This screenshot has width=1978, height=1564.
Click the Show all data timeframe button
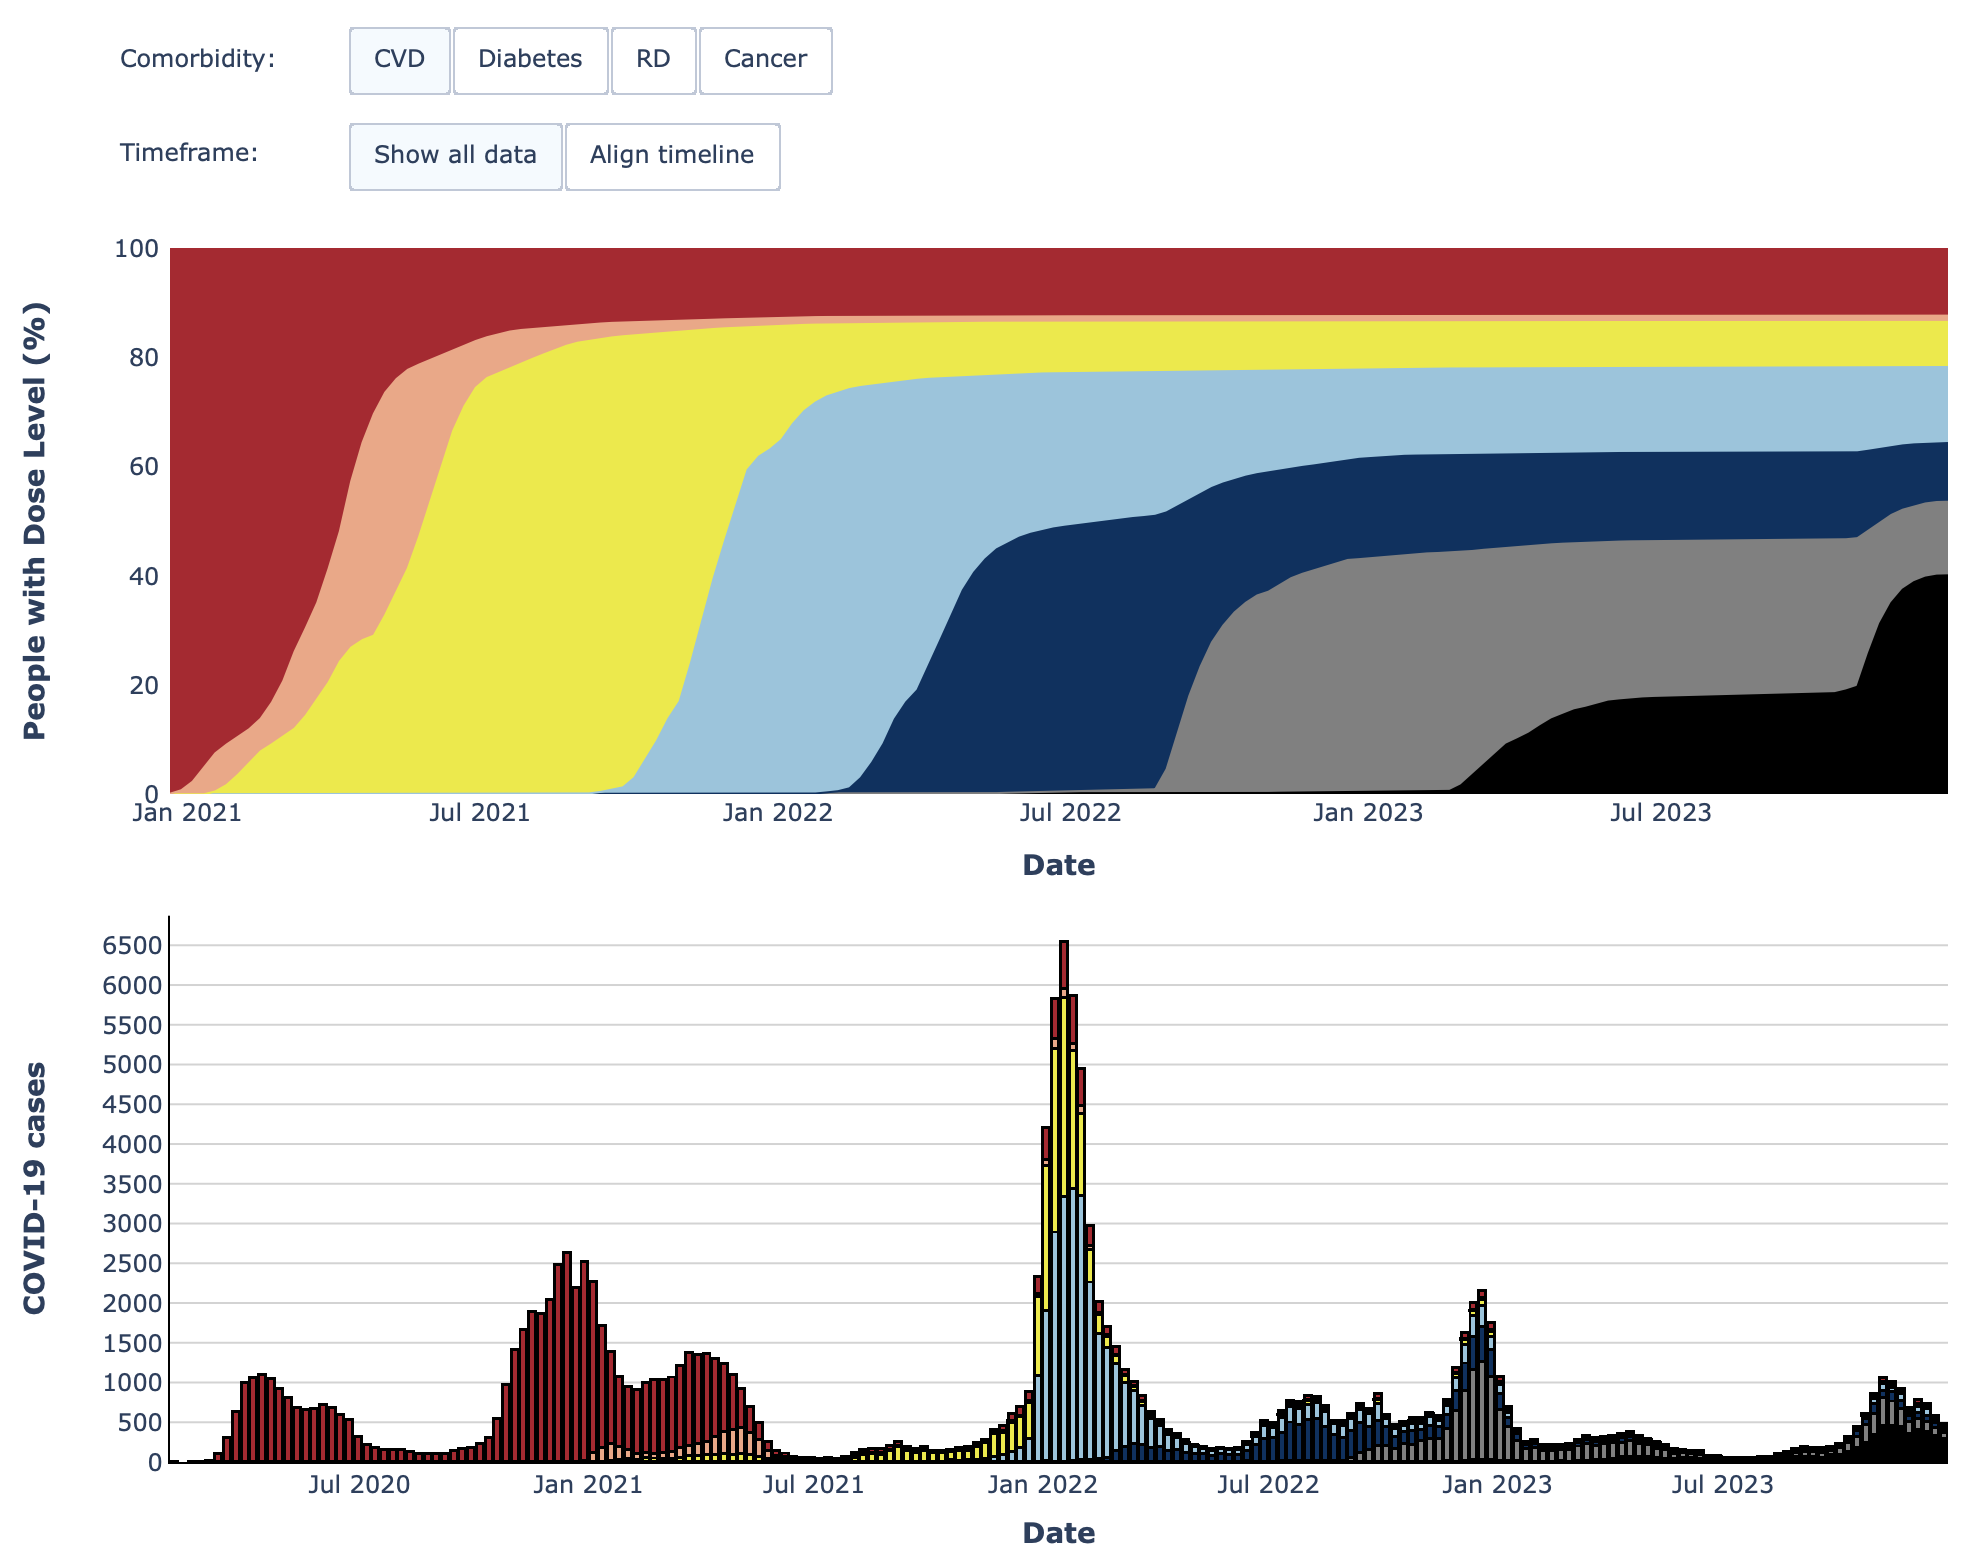click(455, 156)
